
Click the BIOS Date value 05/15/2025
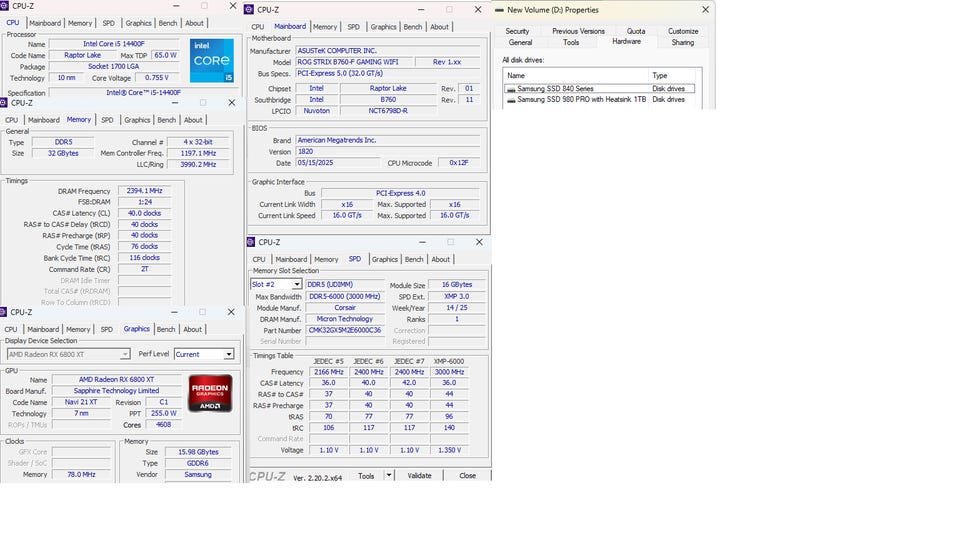(338, 163)
